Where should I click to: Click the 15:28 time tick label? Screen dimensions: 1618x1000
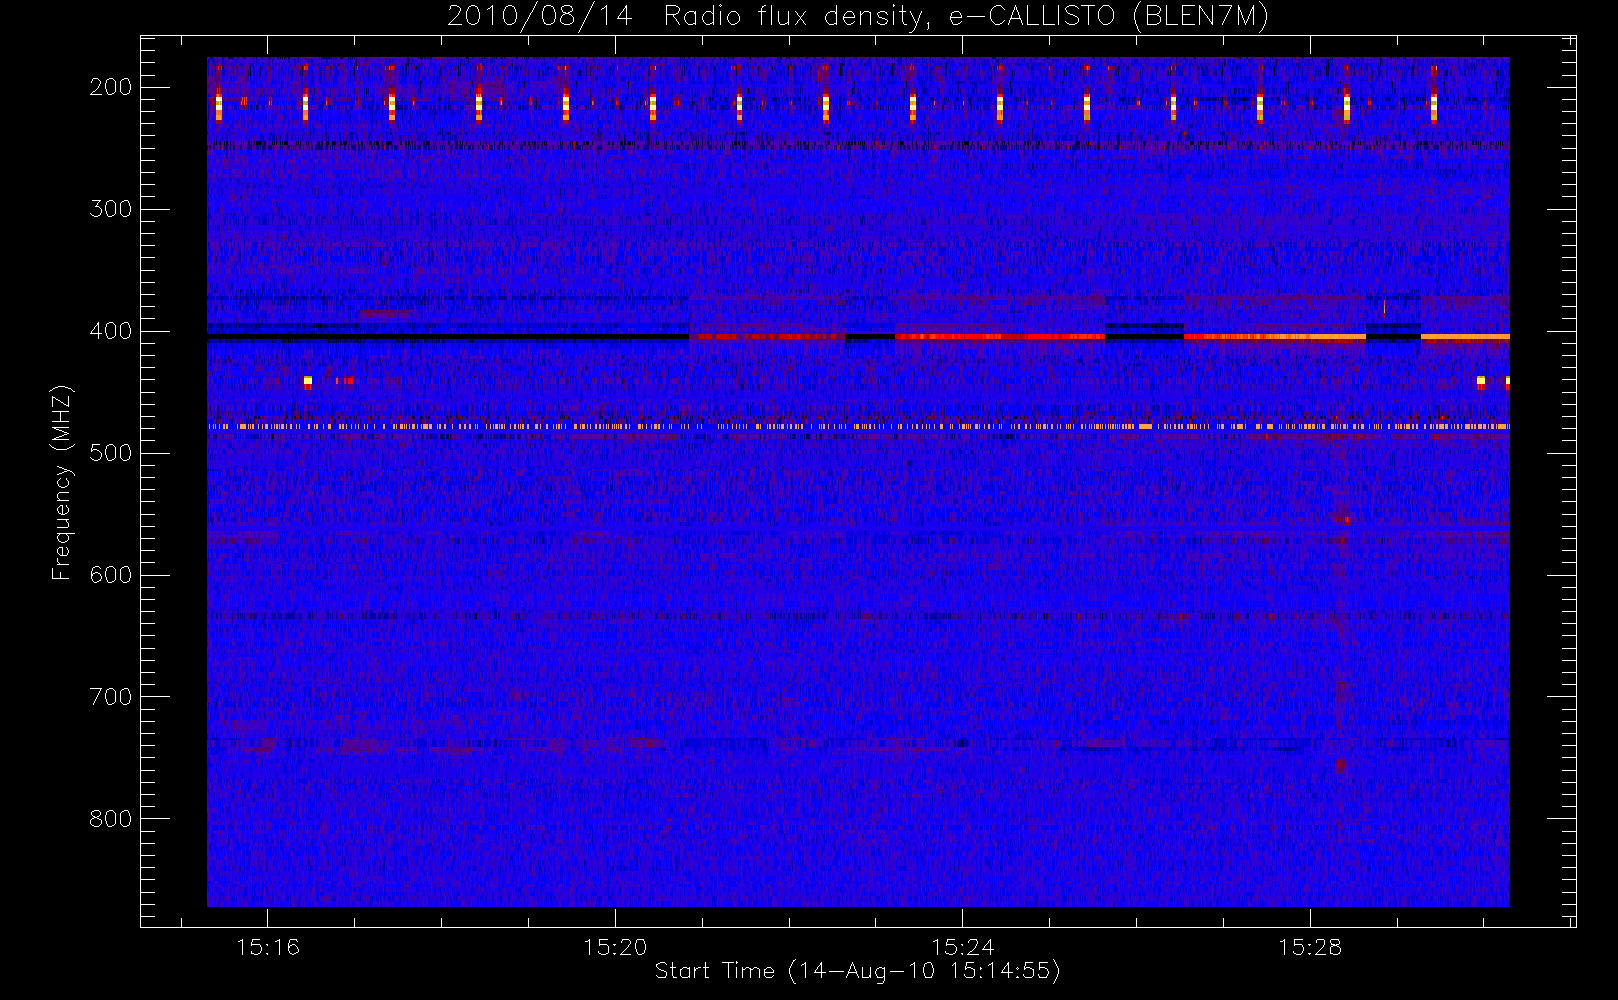tap(1310, 947)
